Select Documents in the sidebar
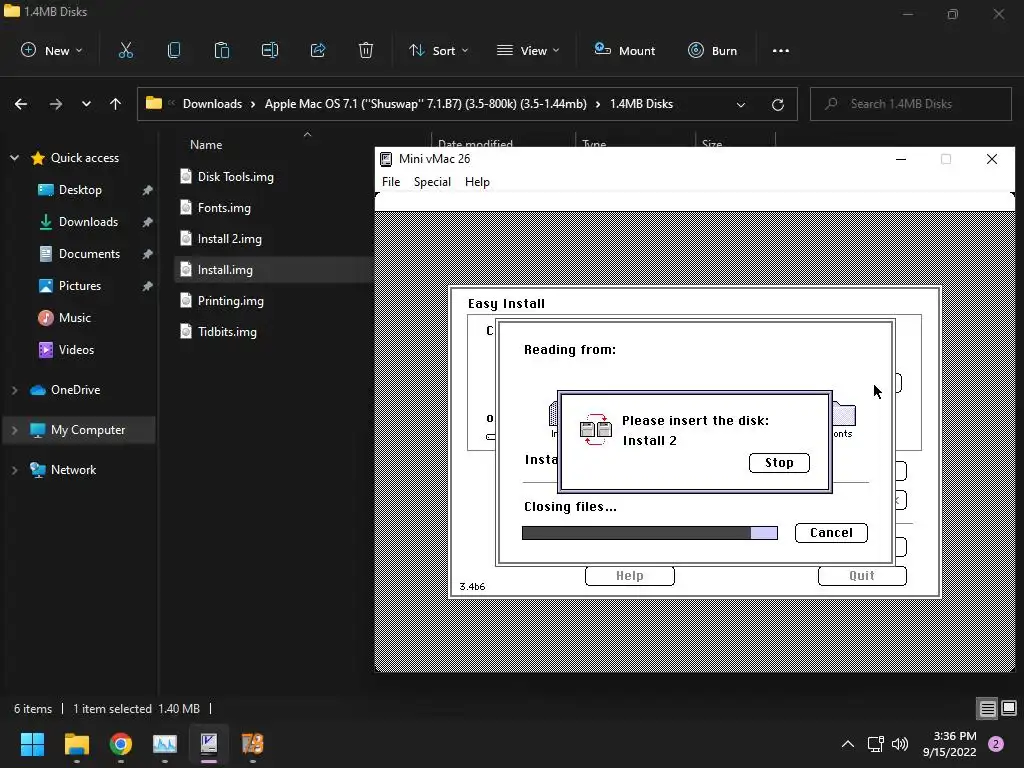Screen dimensions: 1024x768 point(89,253)
